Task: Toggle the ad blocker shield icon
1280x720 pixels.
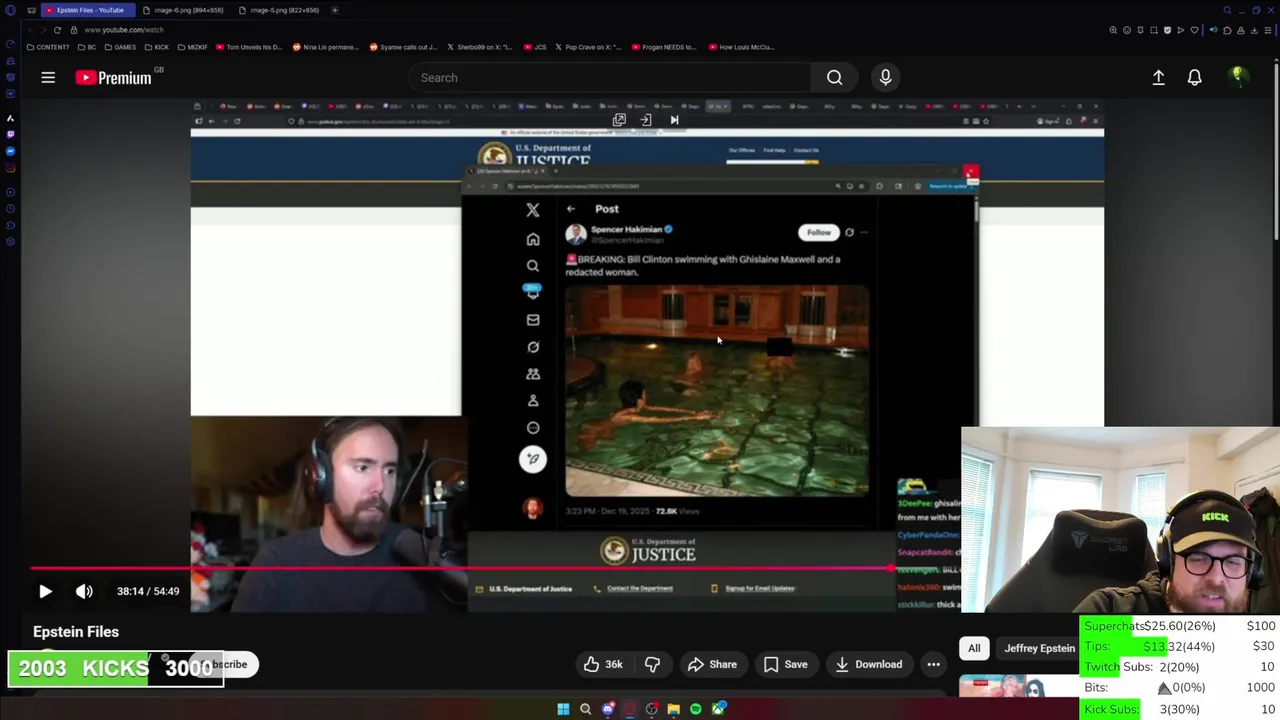Action: (1167, 30)
